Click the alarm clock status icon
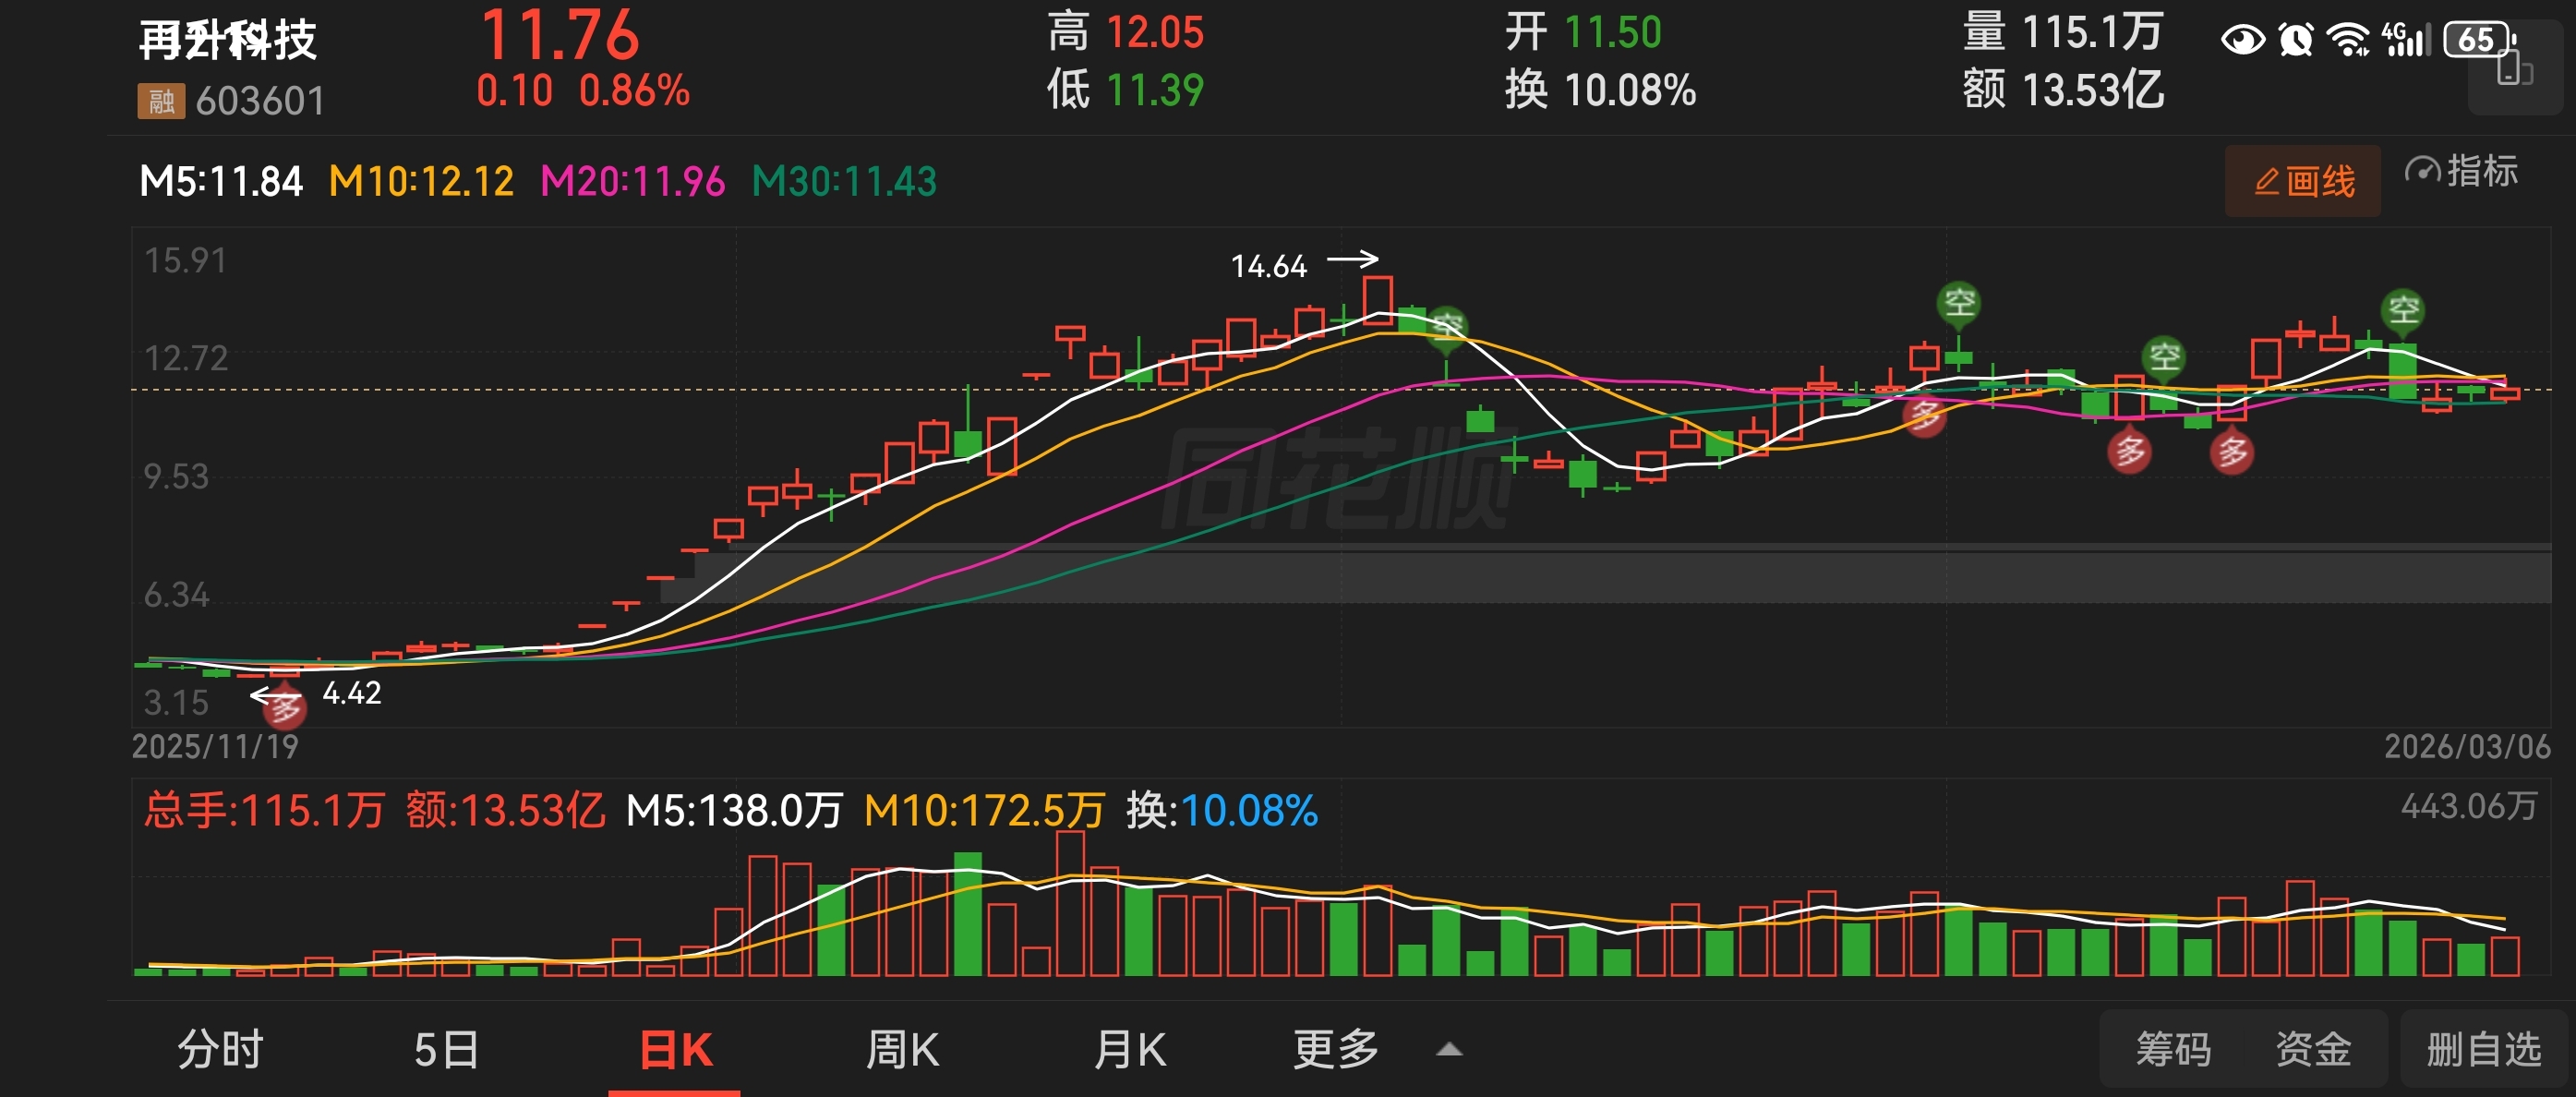Viewport: 2576px width, 1097px height. 2295,40
